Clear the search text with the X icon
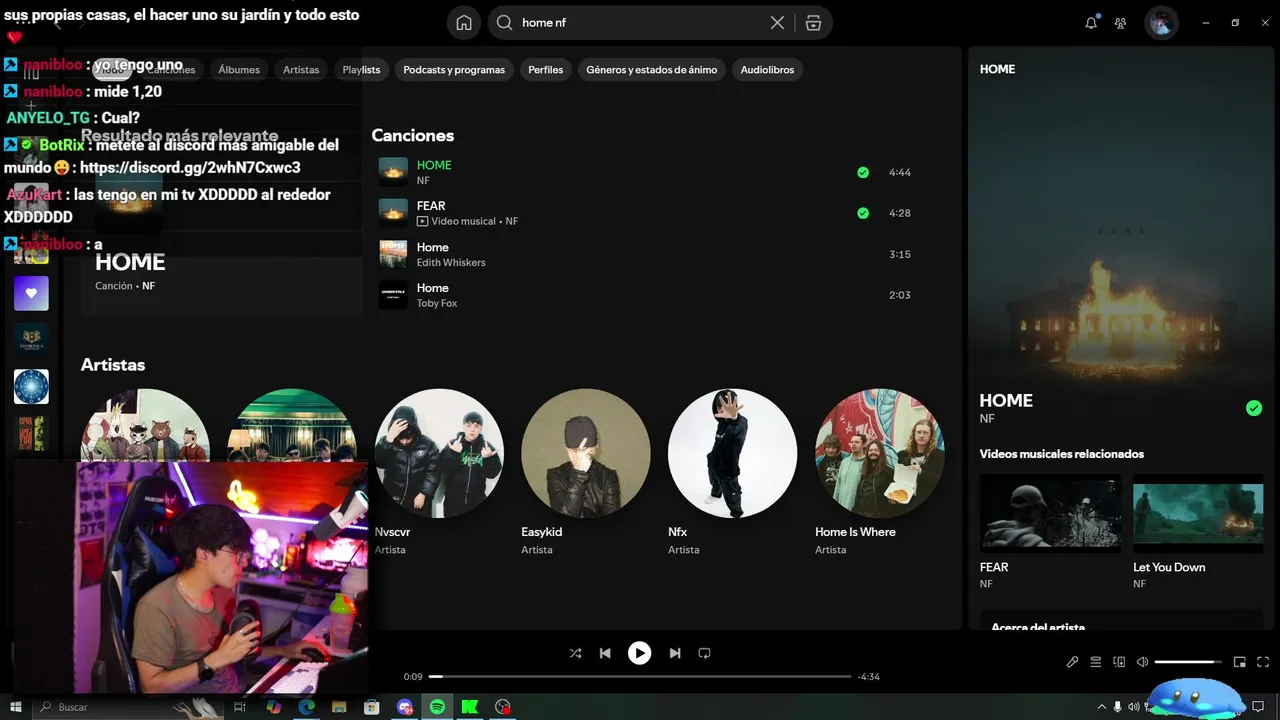 (777, 23)
